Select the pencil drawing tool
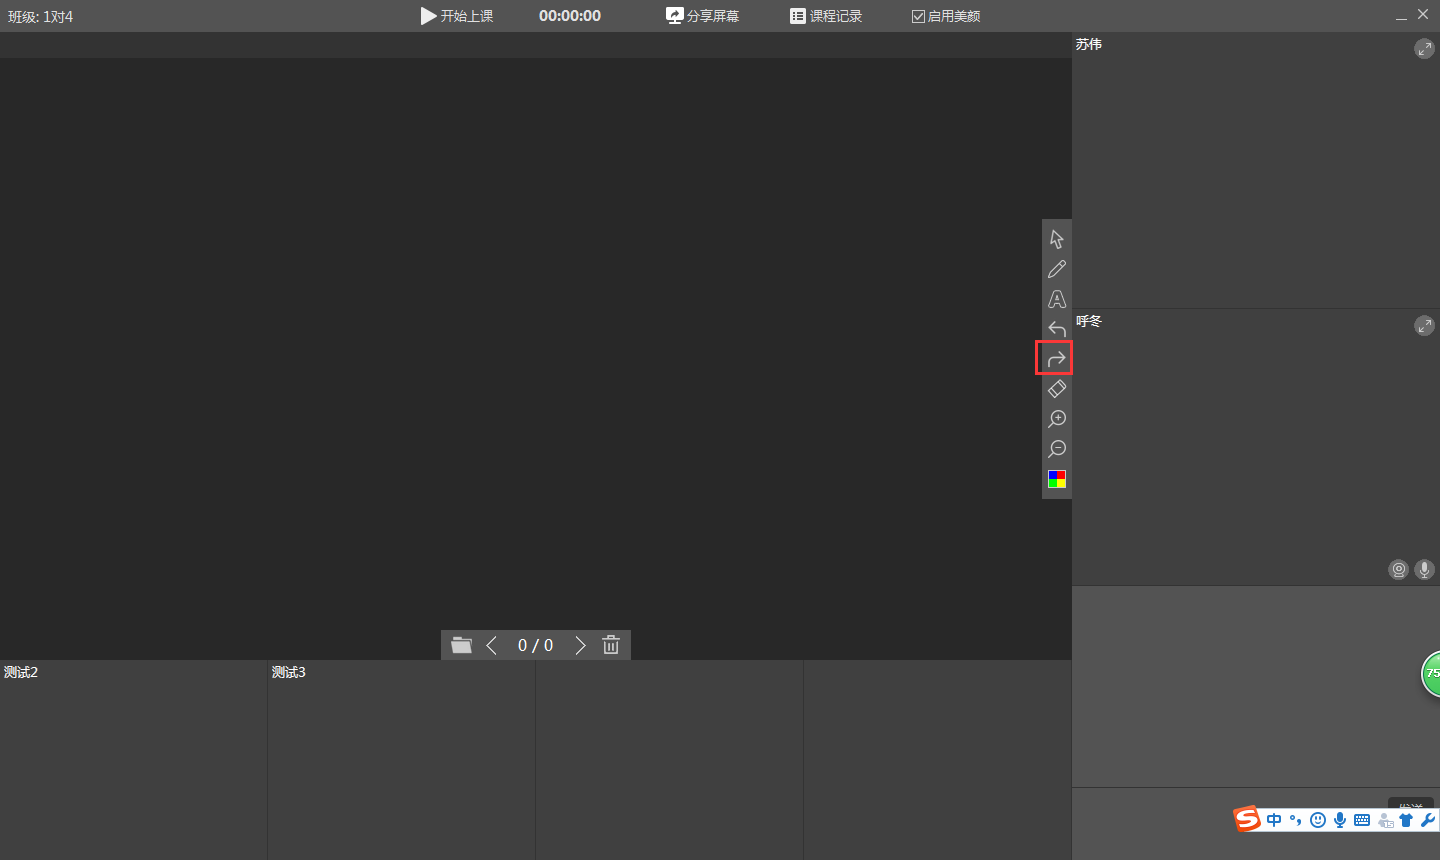1440x860 pixels. (1057, 269)
